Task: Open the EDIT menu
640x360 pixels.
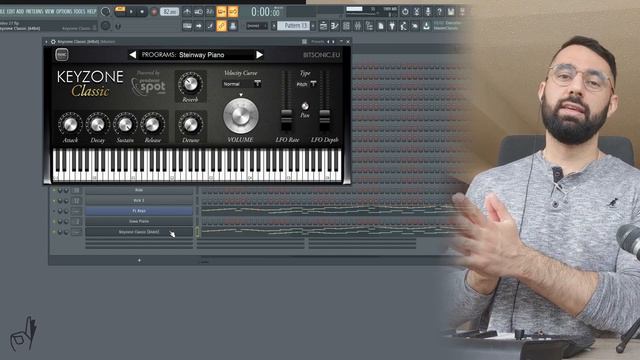Action: pyautogui.click(x=11, y=11)
